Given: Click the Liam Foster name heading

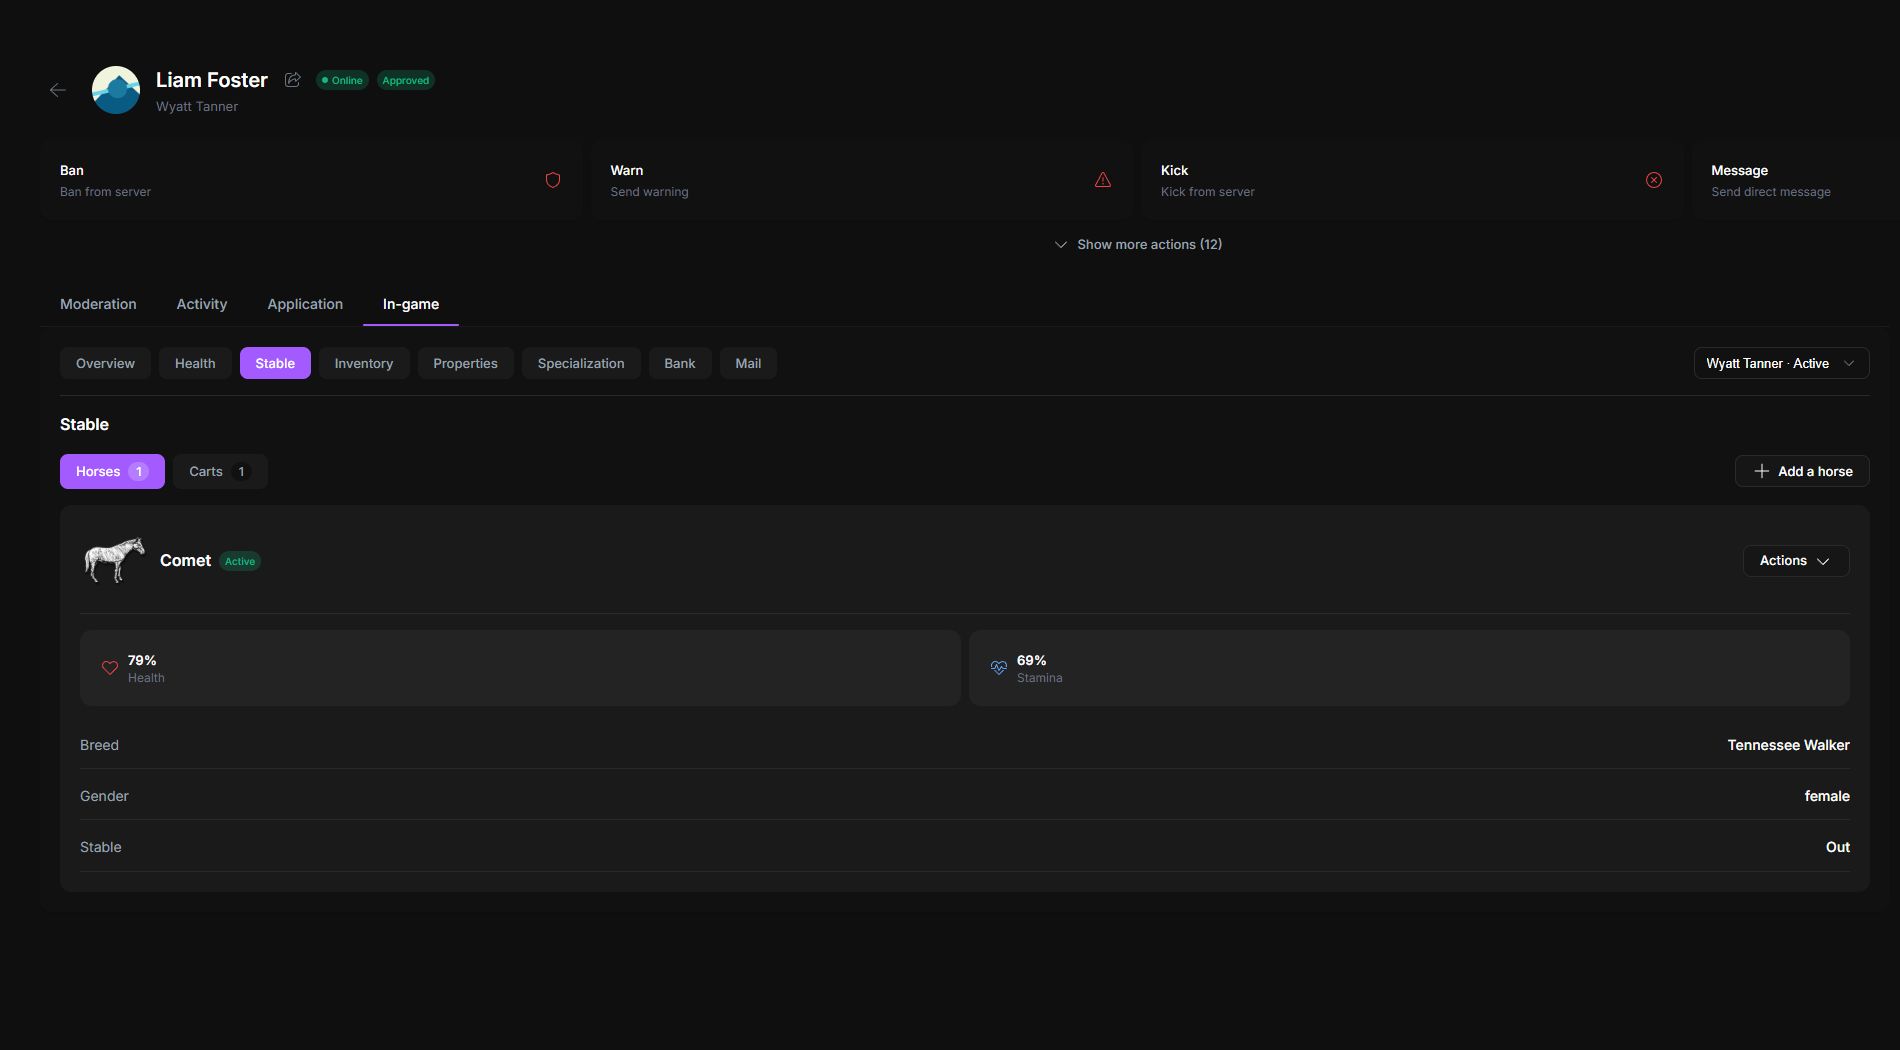Looking at the screenshot, I should coord(212,80).
